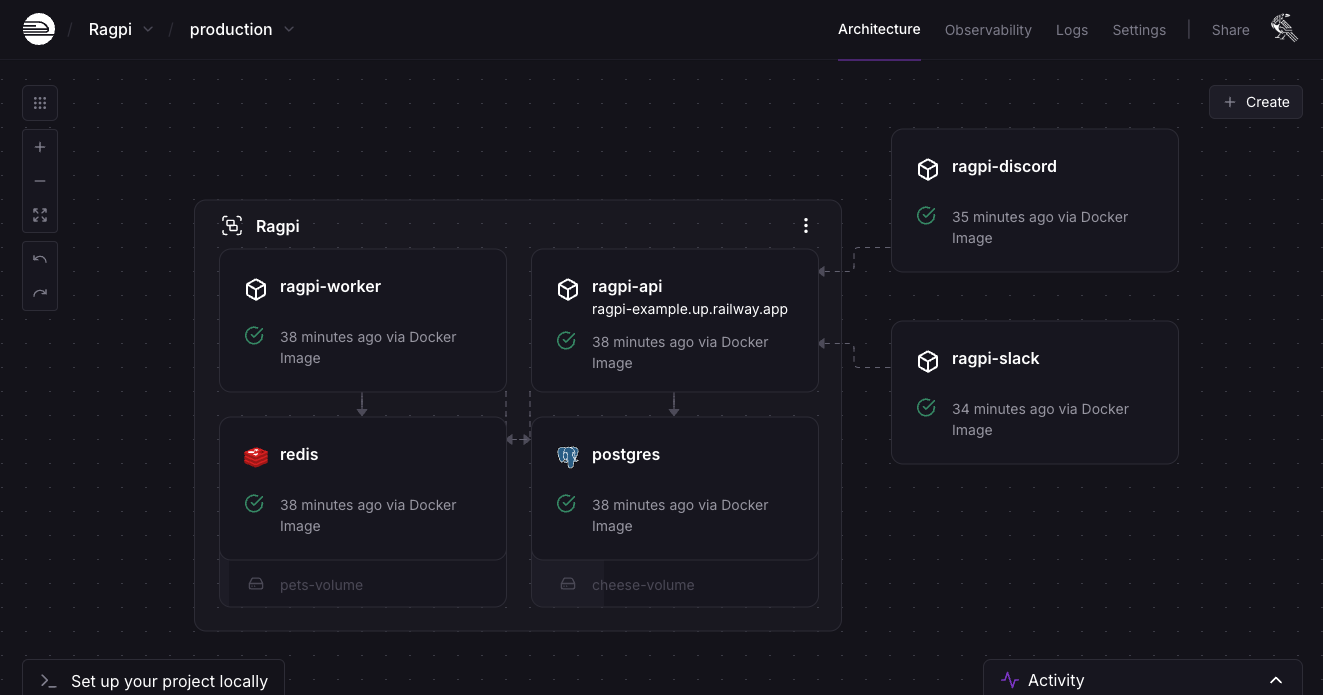Open Ragpi group three-dot menu
1323x695 pixels.
(806, 226)
